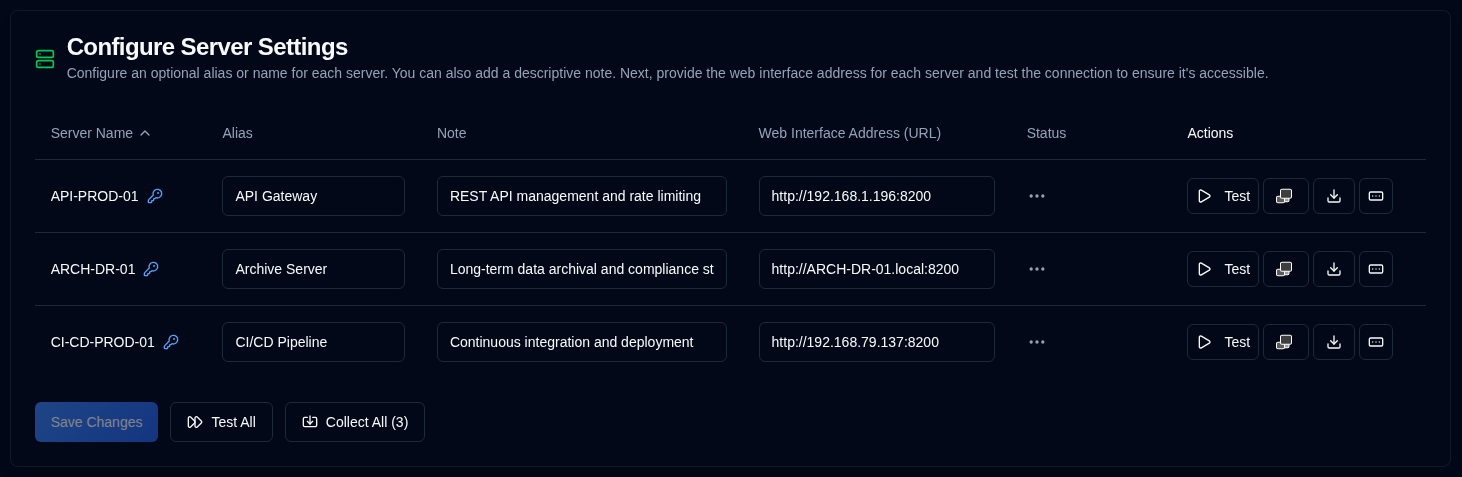Click the Web Interface Address (URL) header

(x=850, y=133)
